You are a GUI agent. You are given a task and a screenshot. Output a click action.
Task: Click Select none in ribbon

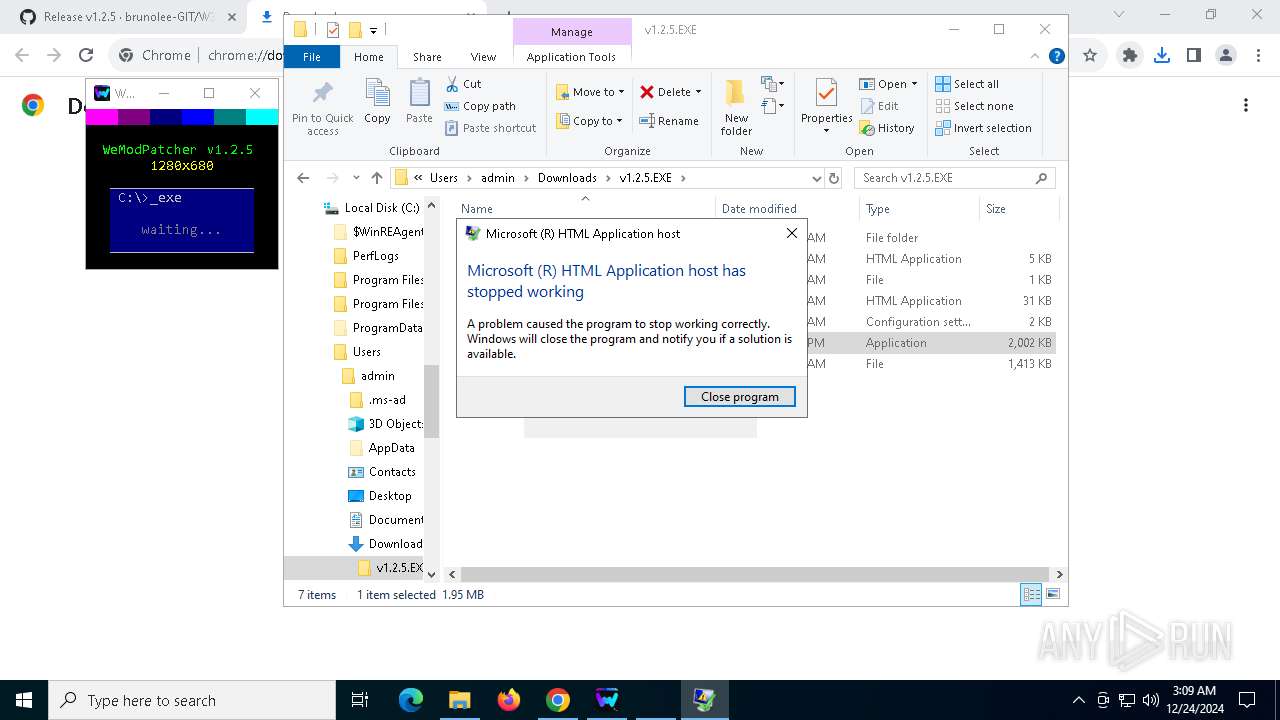pyautogui.click(x=974, y=106)
